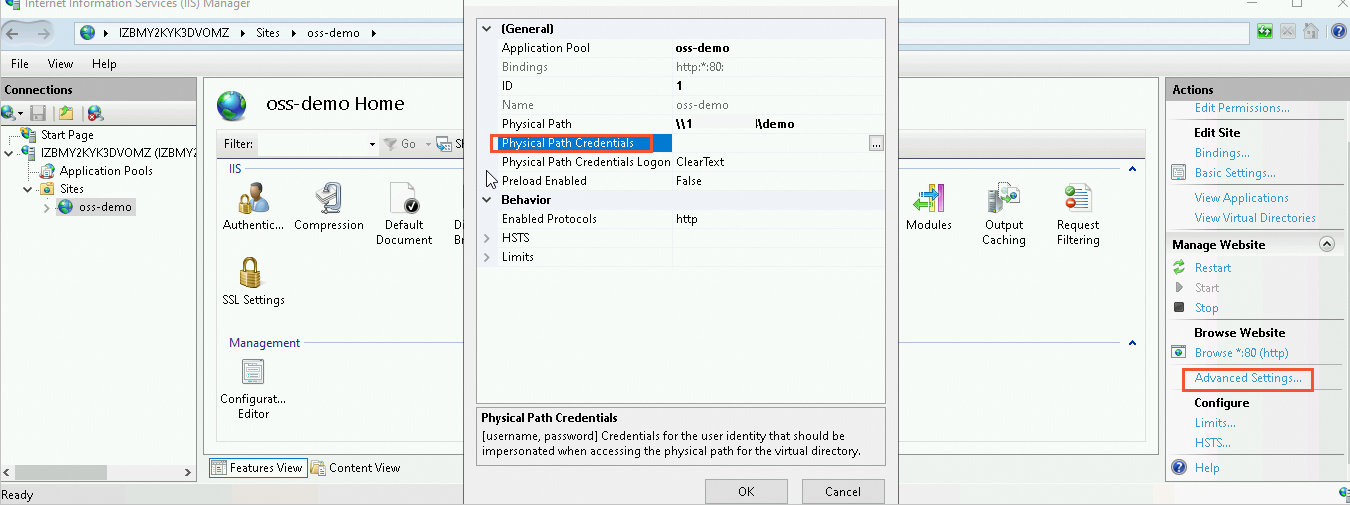
Task: Click the Browse *:80 (http) link
Action: (x=1241, y=353)
